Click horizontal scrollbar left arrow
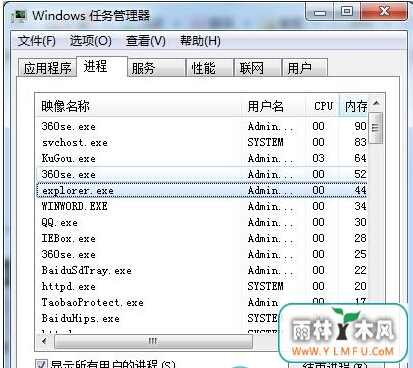This screenshot has width=413, height=368. 44,341
